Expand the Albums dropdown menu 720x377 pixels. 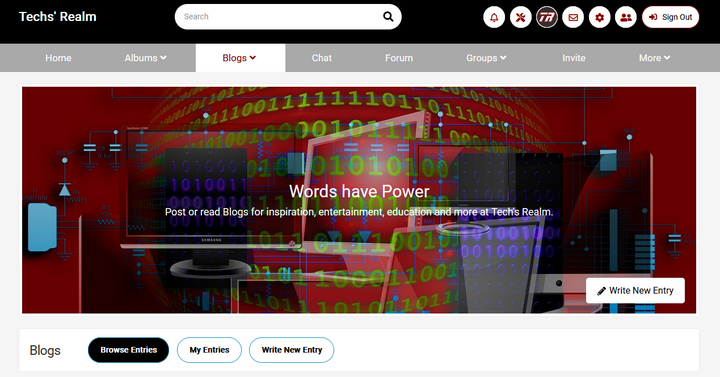point(146,58)
